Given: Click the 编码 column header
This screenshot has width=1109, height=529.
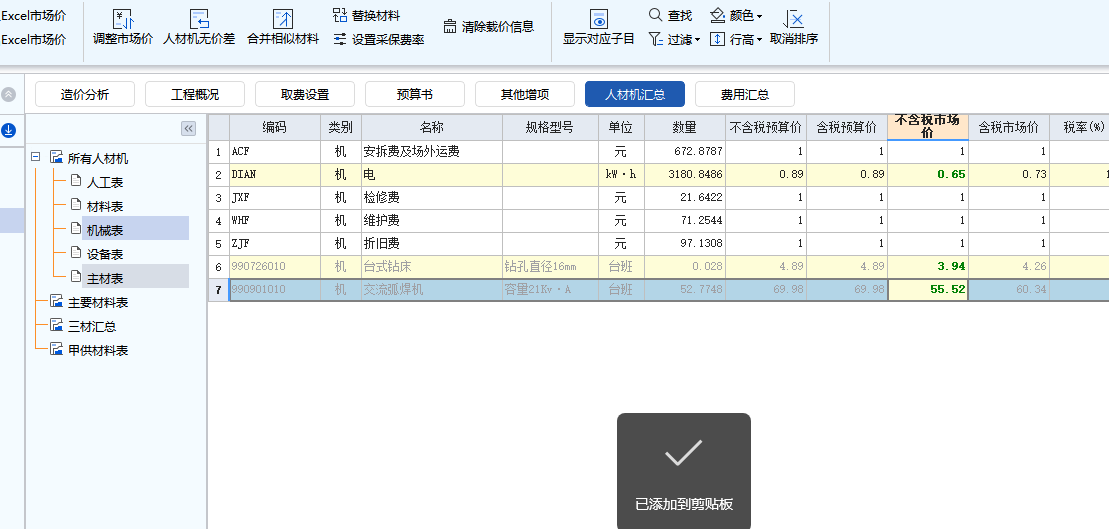Looking at the screenshot, I should [x=274, y=127].
